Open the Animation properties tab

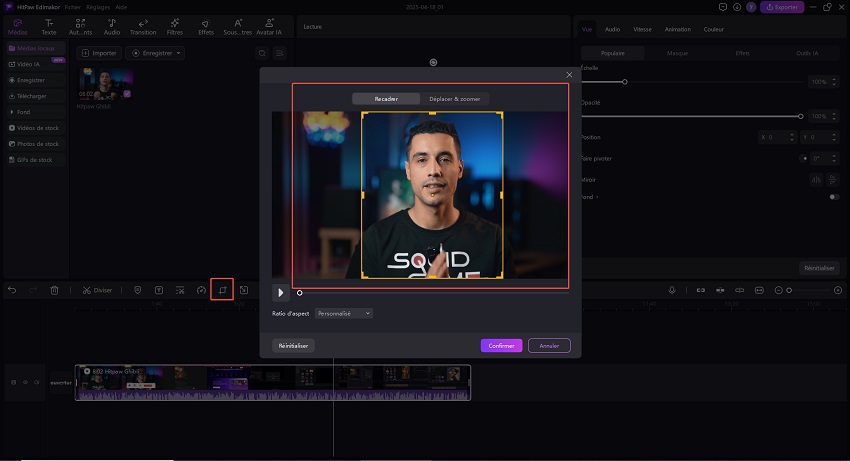coord(678,29)
